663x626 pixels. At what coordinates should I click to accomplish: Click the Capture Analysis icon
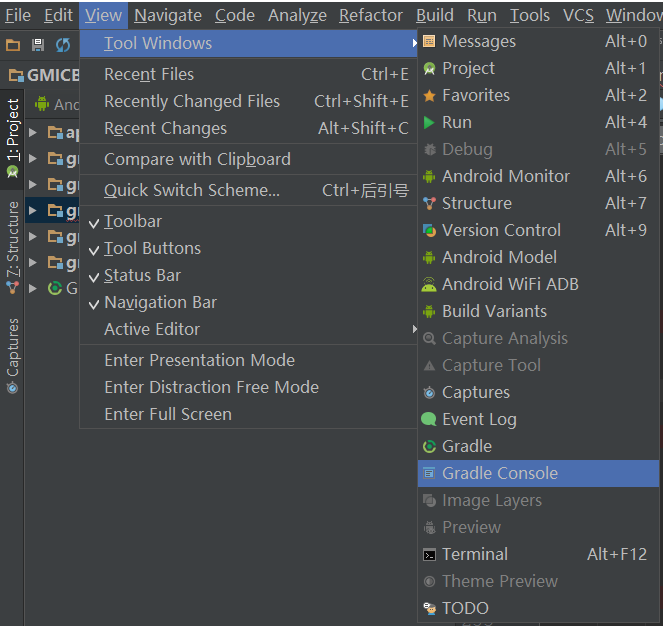click(429, 338)
